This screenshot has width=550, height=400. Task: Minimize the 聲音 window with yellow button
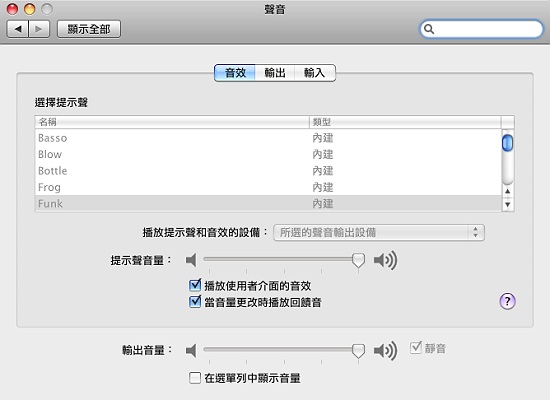point(29,9)
